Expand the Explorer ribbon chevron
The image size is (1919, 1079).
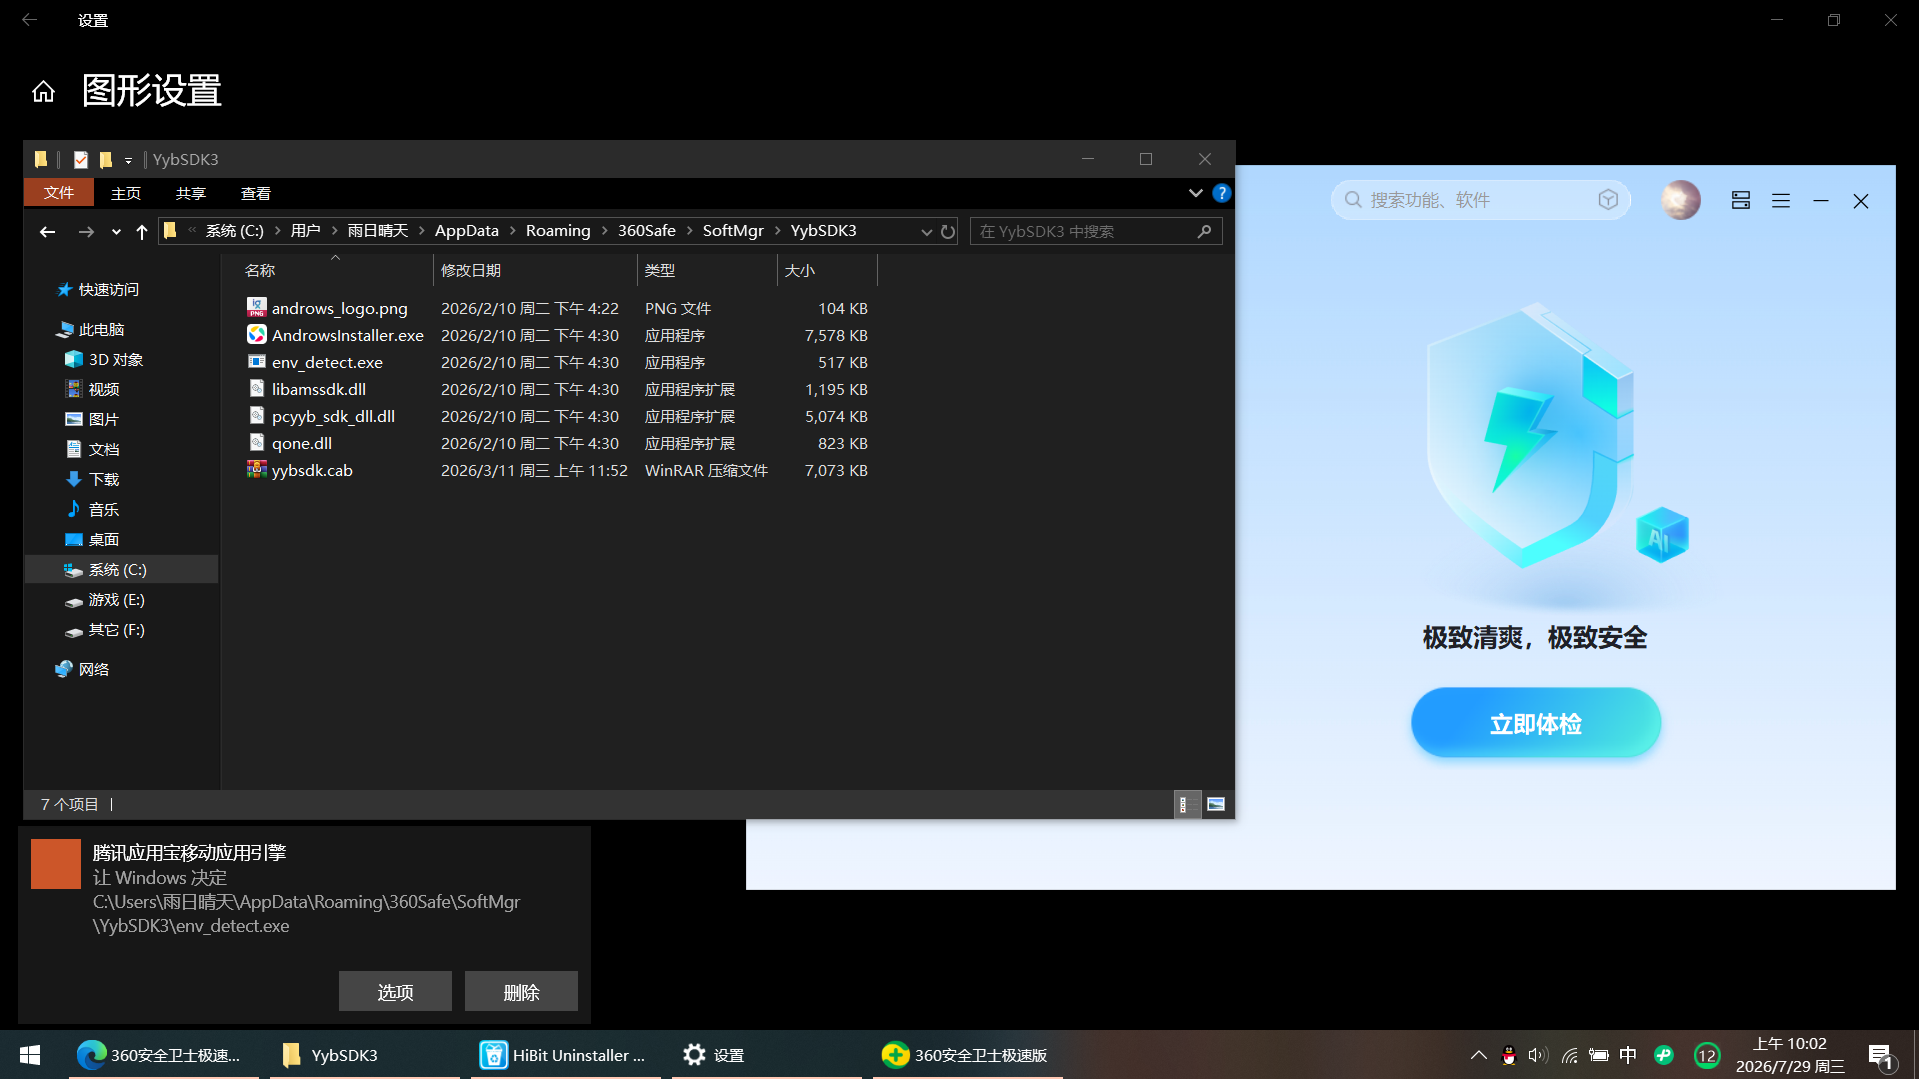(1195, 193)
